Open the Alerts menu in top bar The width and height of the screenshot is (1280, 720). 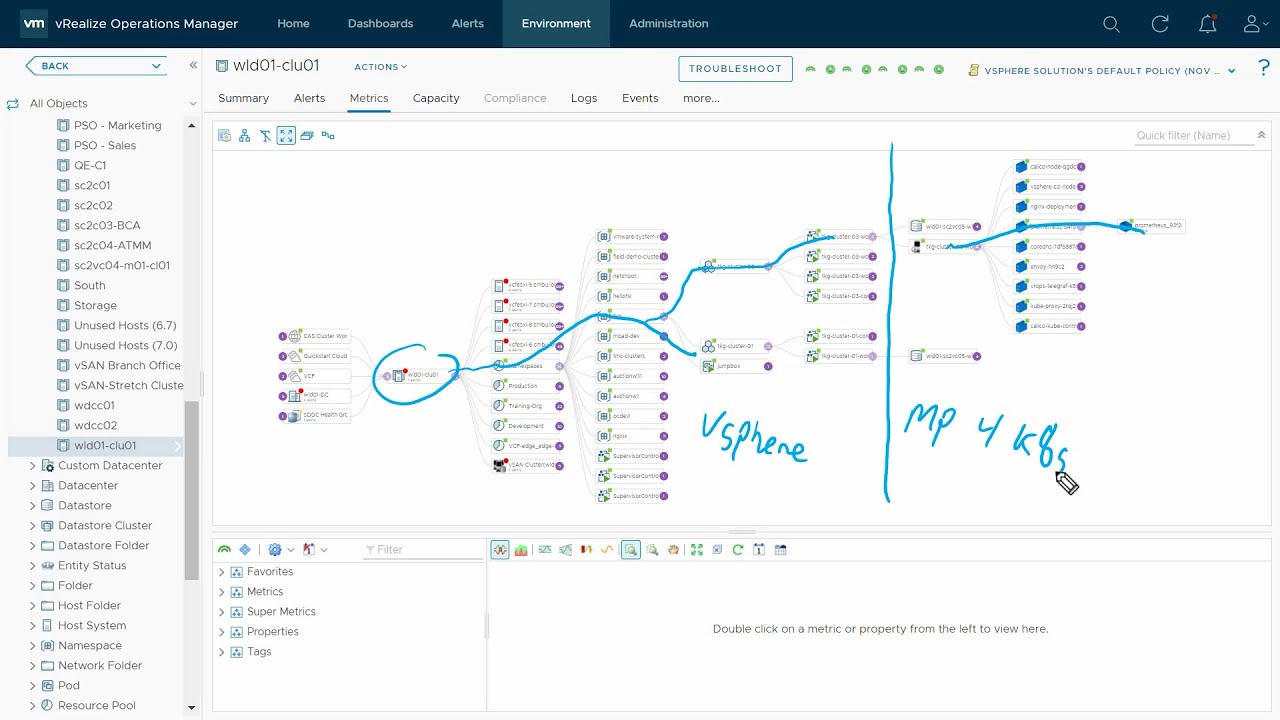[x=467, y=24]
